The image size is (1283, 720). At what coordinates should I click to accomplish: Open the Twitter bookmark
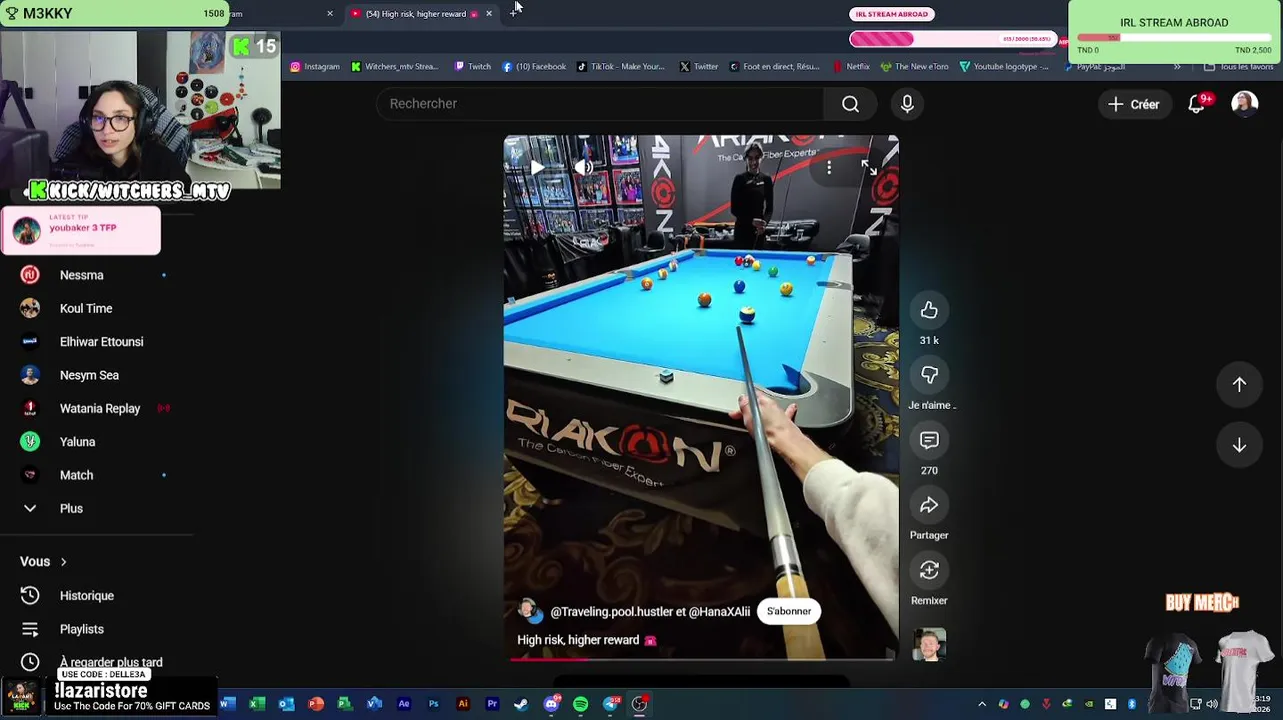pos(699,67)
